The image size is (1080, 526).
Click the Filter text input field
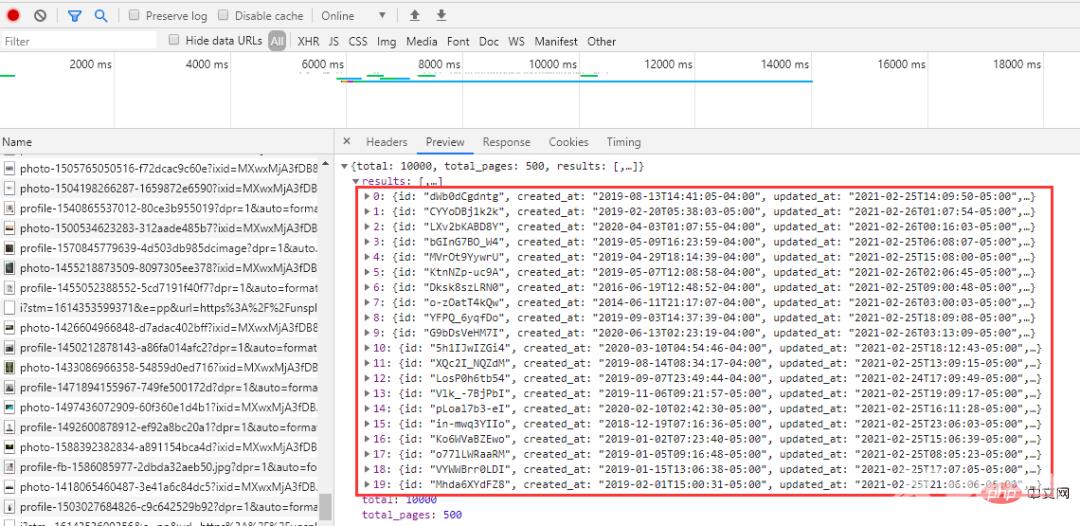78,41
